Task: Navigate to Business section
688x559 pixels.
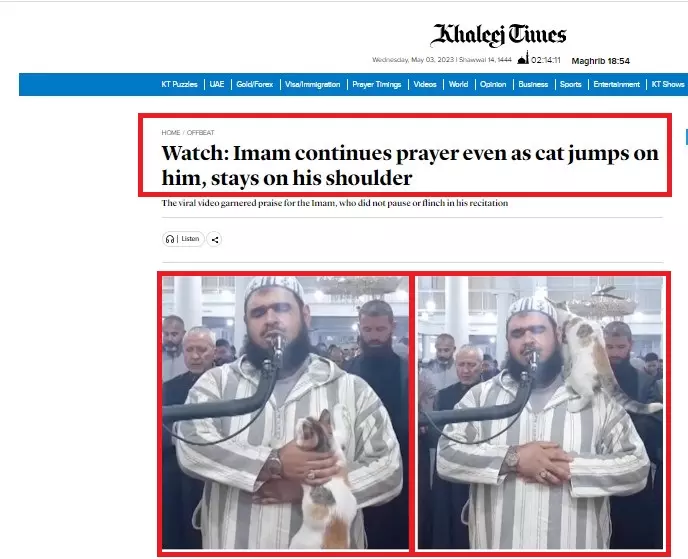Action: [x=533, y=84]
